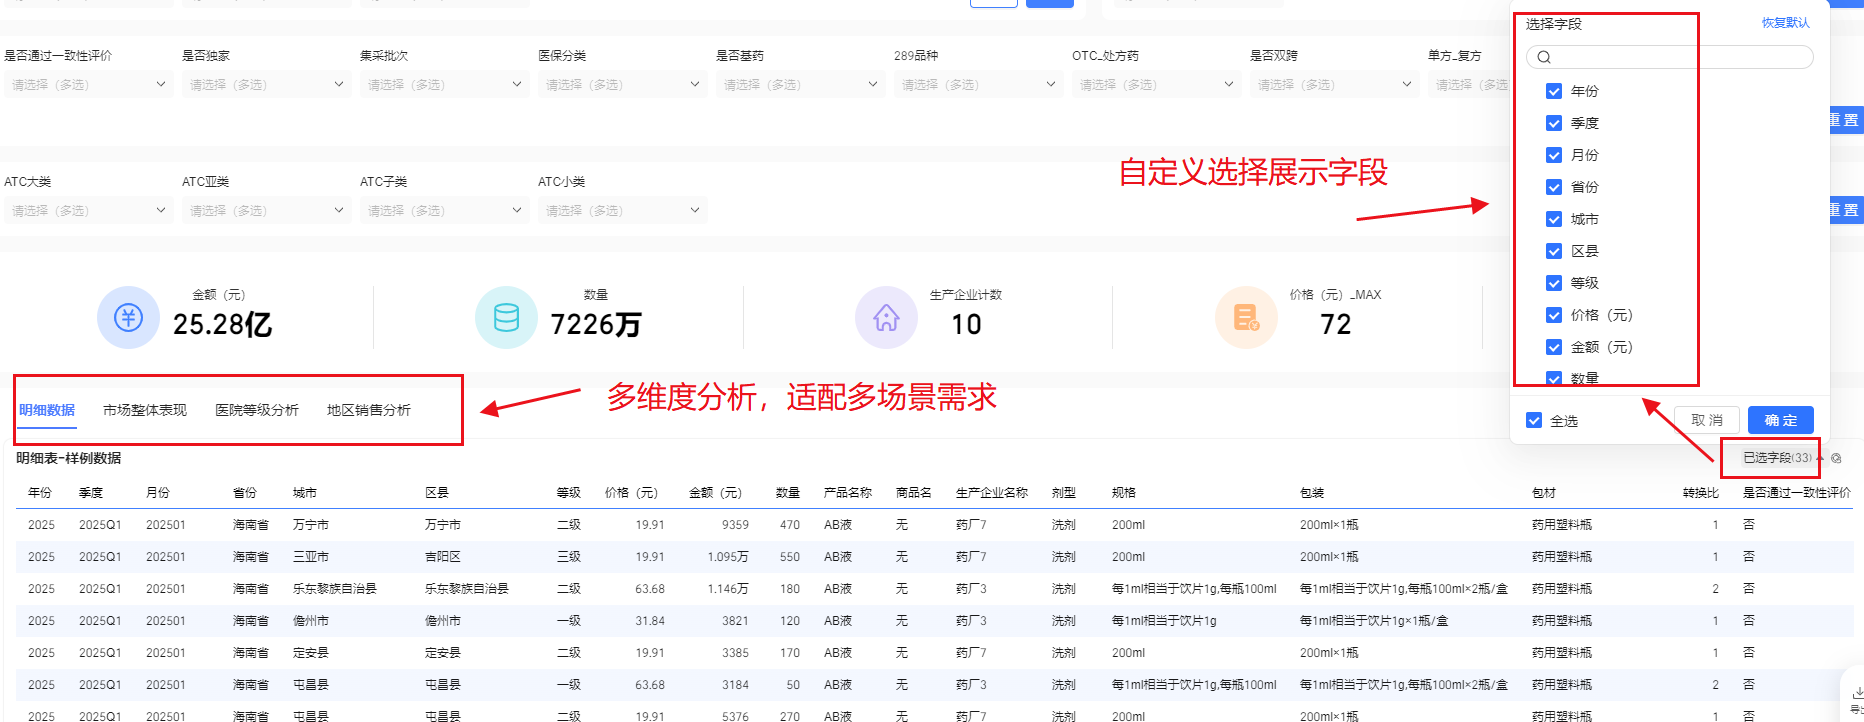Click the search magnifier in field selector
Screen dimensions: 1864x722
click(1544, 57)
